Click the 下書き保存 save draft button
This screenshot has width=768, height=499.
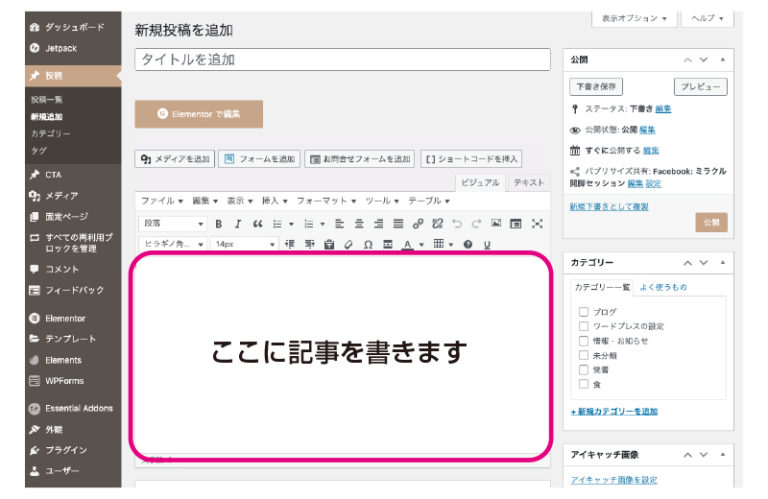(598, 87)
